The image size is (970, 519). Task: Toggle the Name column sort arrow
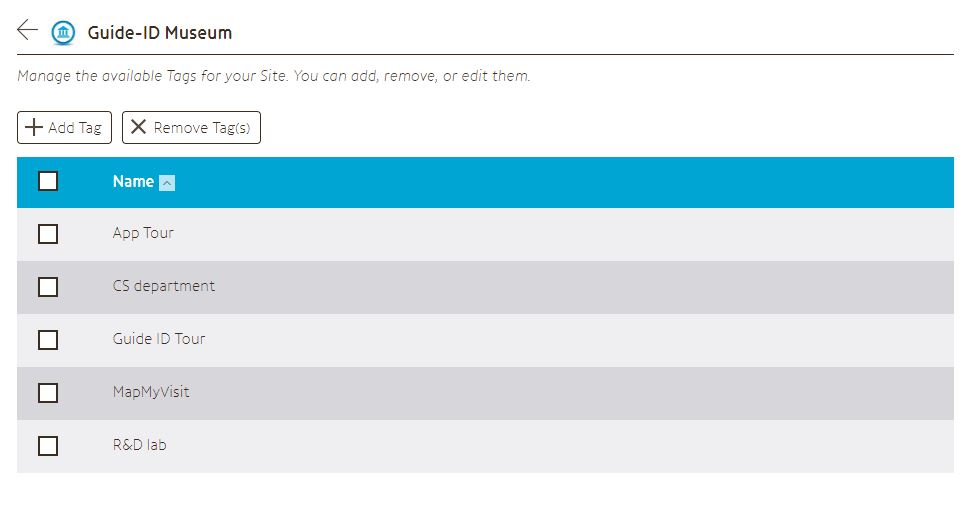tap(167, 183)
